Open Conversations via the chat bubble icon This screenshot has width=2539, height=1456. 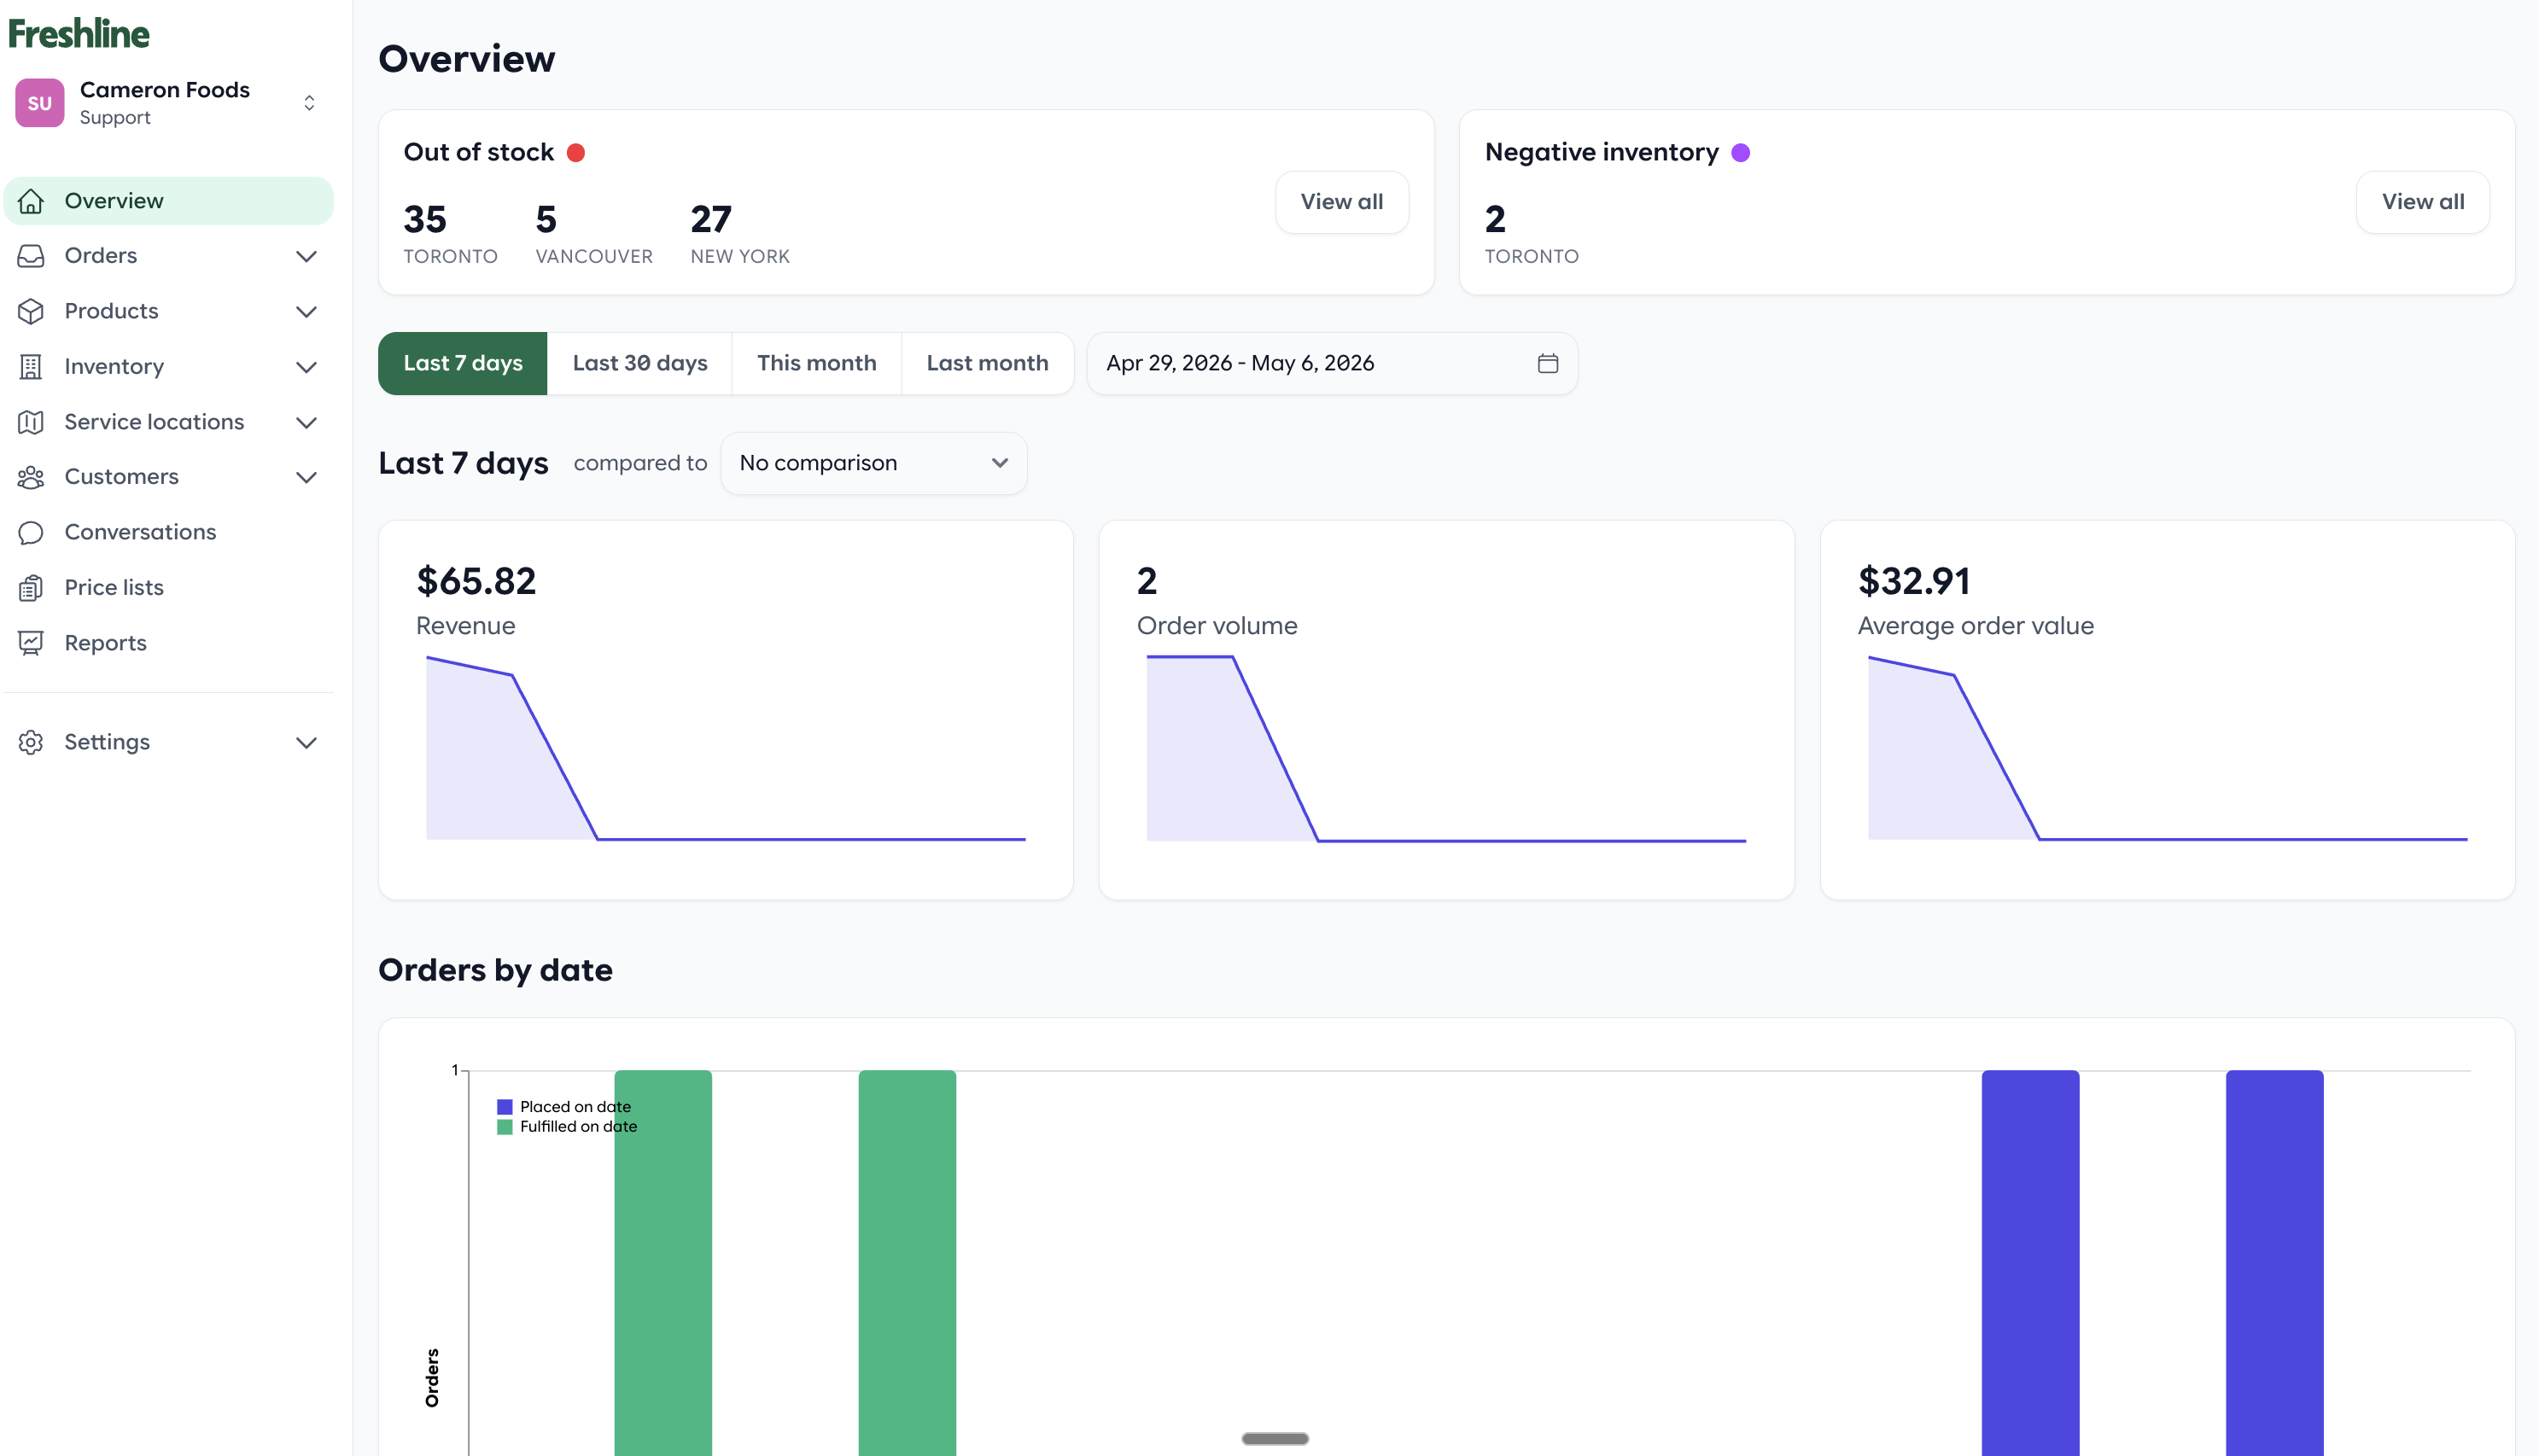click(x=31, y=532)
